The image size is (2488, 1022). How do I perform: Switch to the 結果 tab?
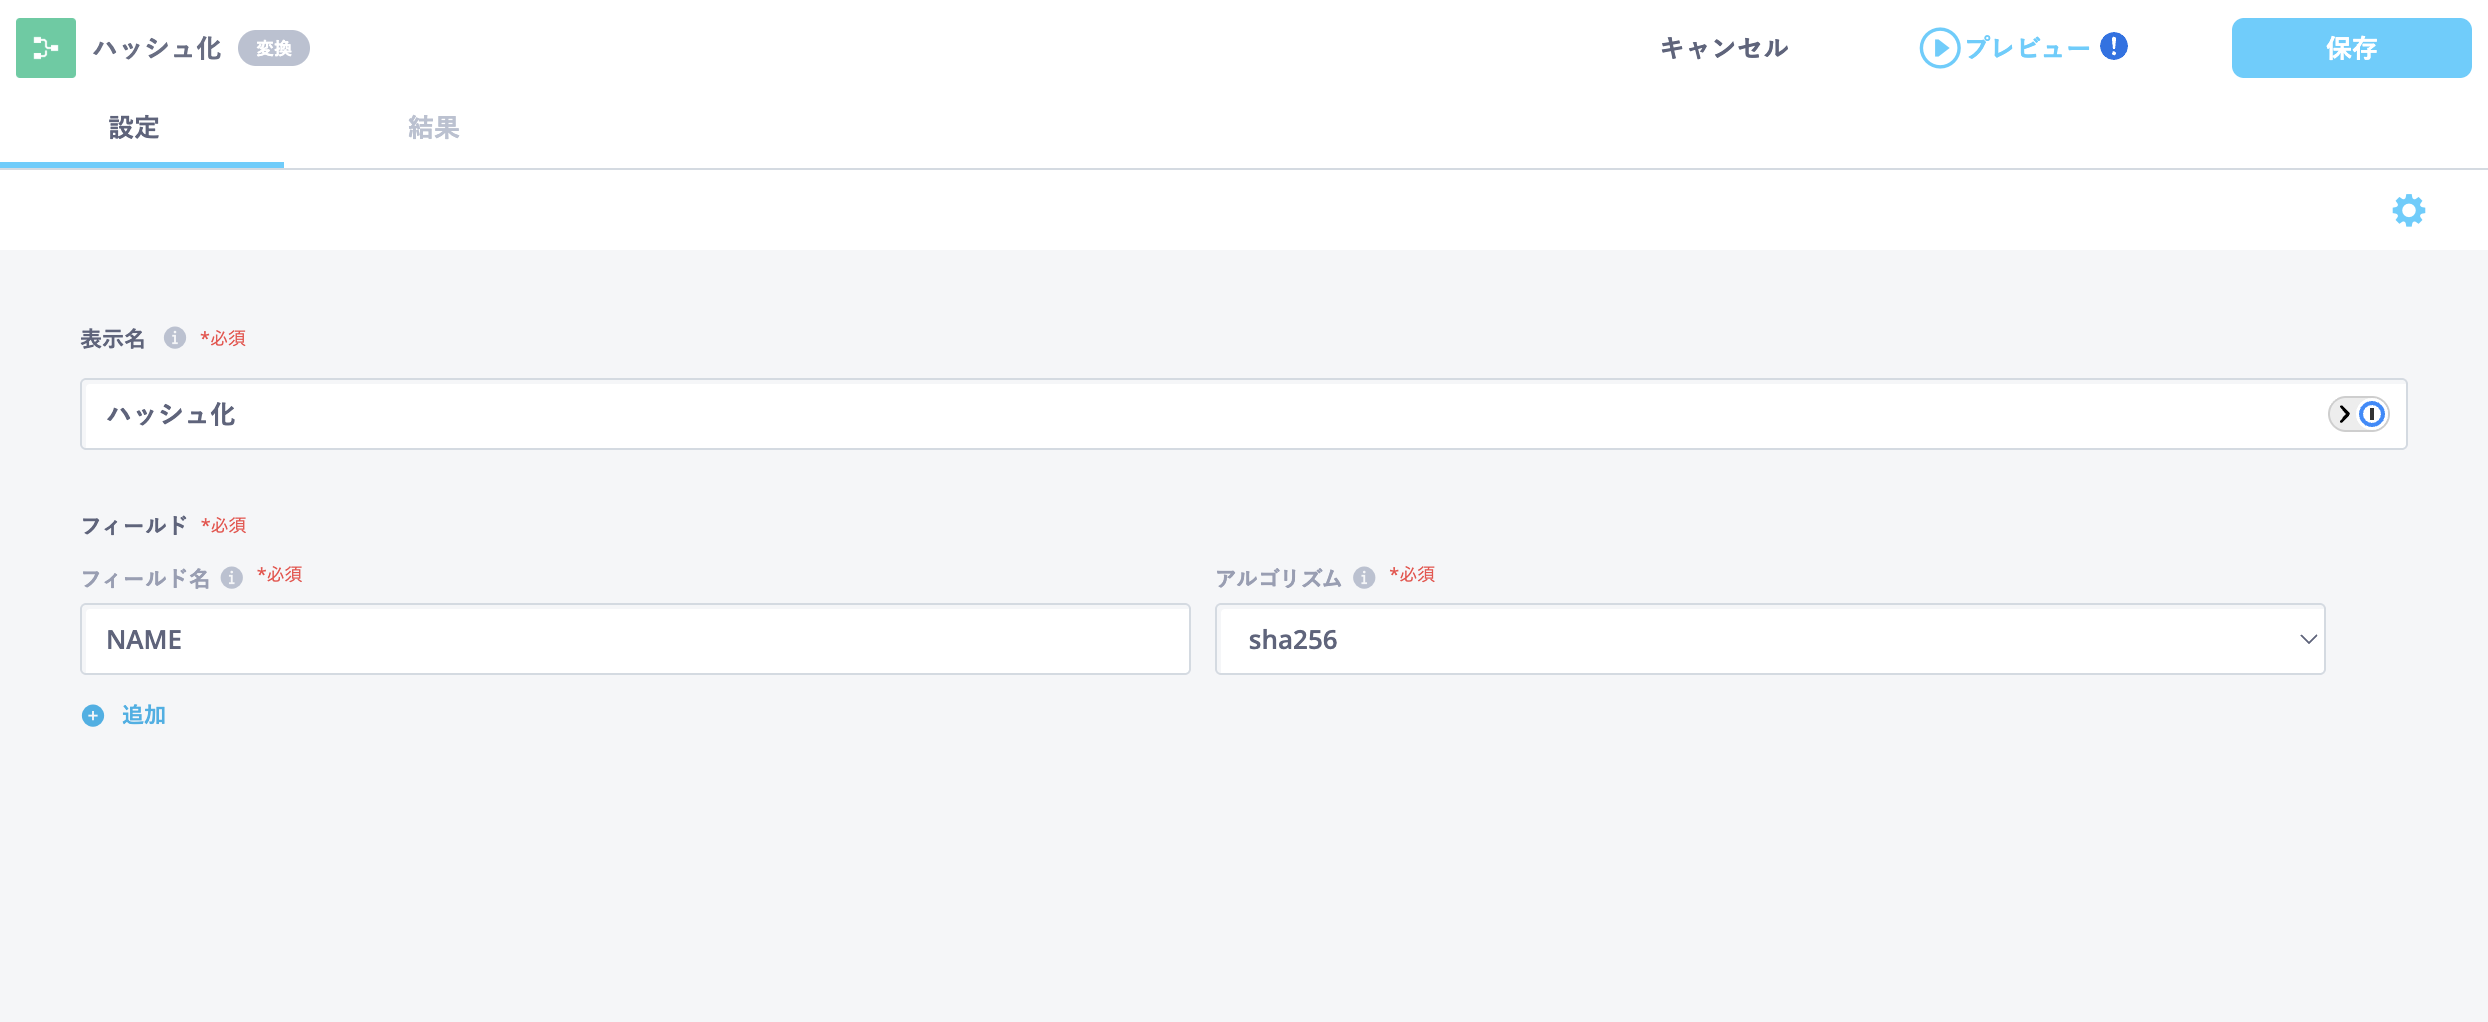(x=433, y=128)
